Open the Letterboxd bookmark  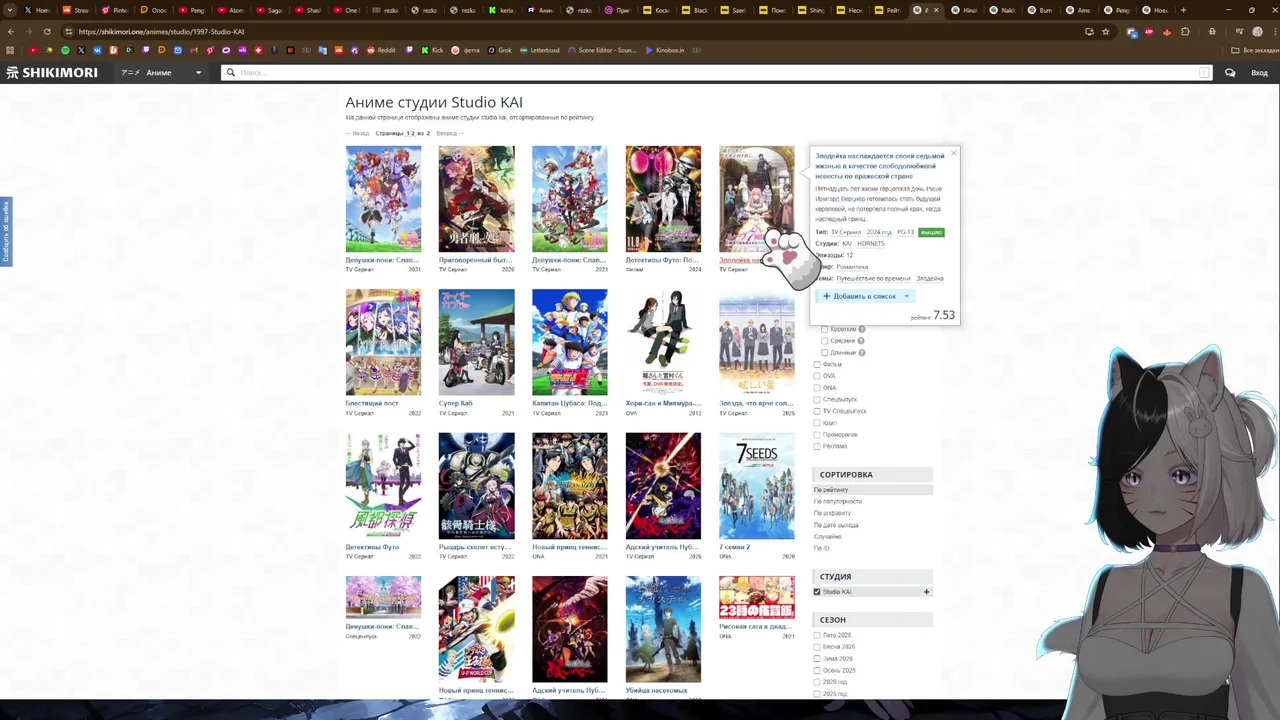pos(541,50)
